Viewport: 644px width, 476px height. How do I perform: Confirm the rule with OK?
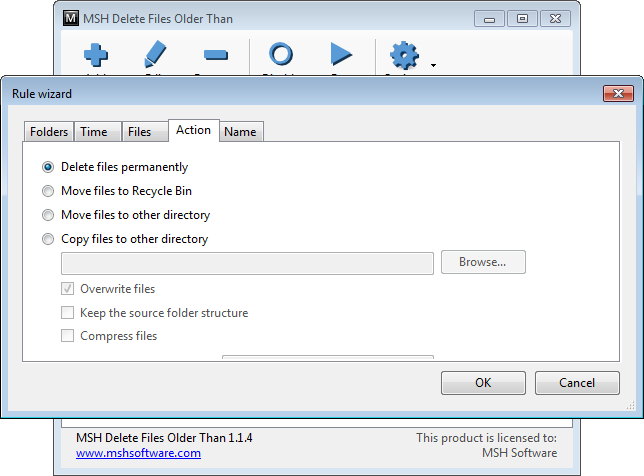point(483,383)
